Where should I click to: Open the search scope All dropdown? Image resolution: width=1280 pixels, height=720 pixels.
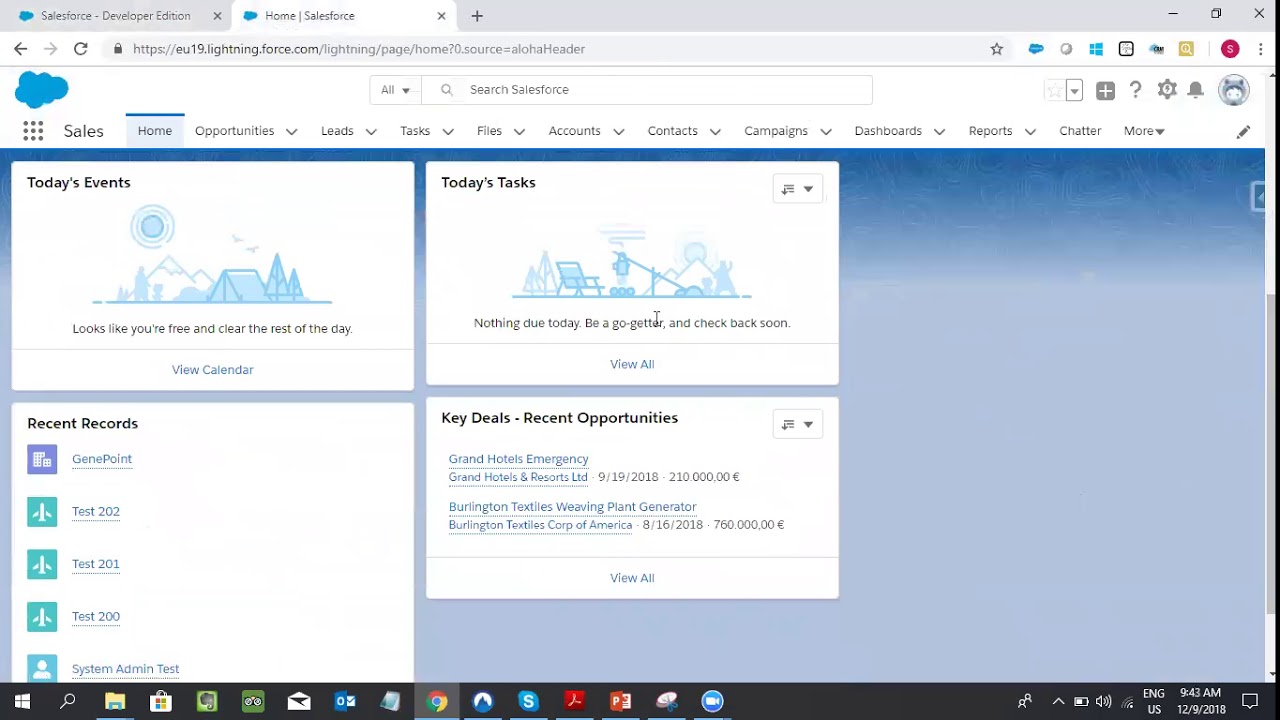(x=396, y=90)
